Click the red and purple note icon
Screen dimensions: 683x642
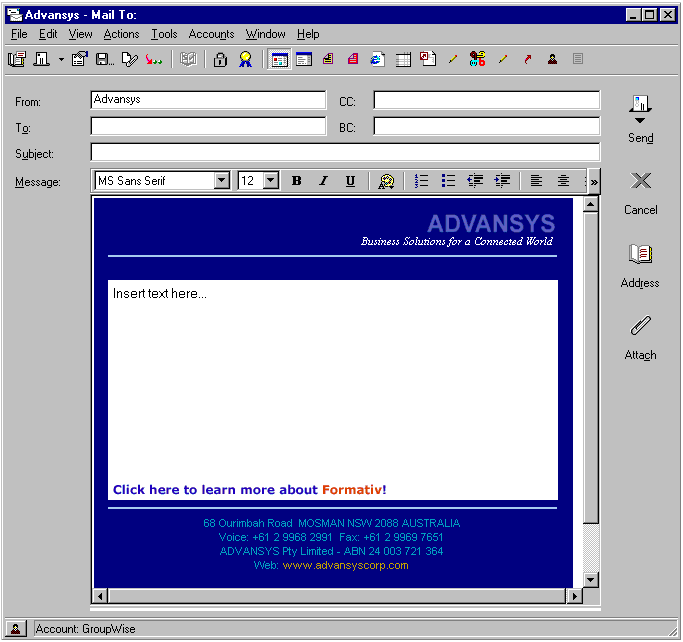click(353, 59)
